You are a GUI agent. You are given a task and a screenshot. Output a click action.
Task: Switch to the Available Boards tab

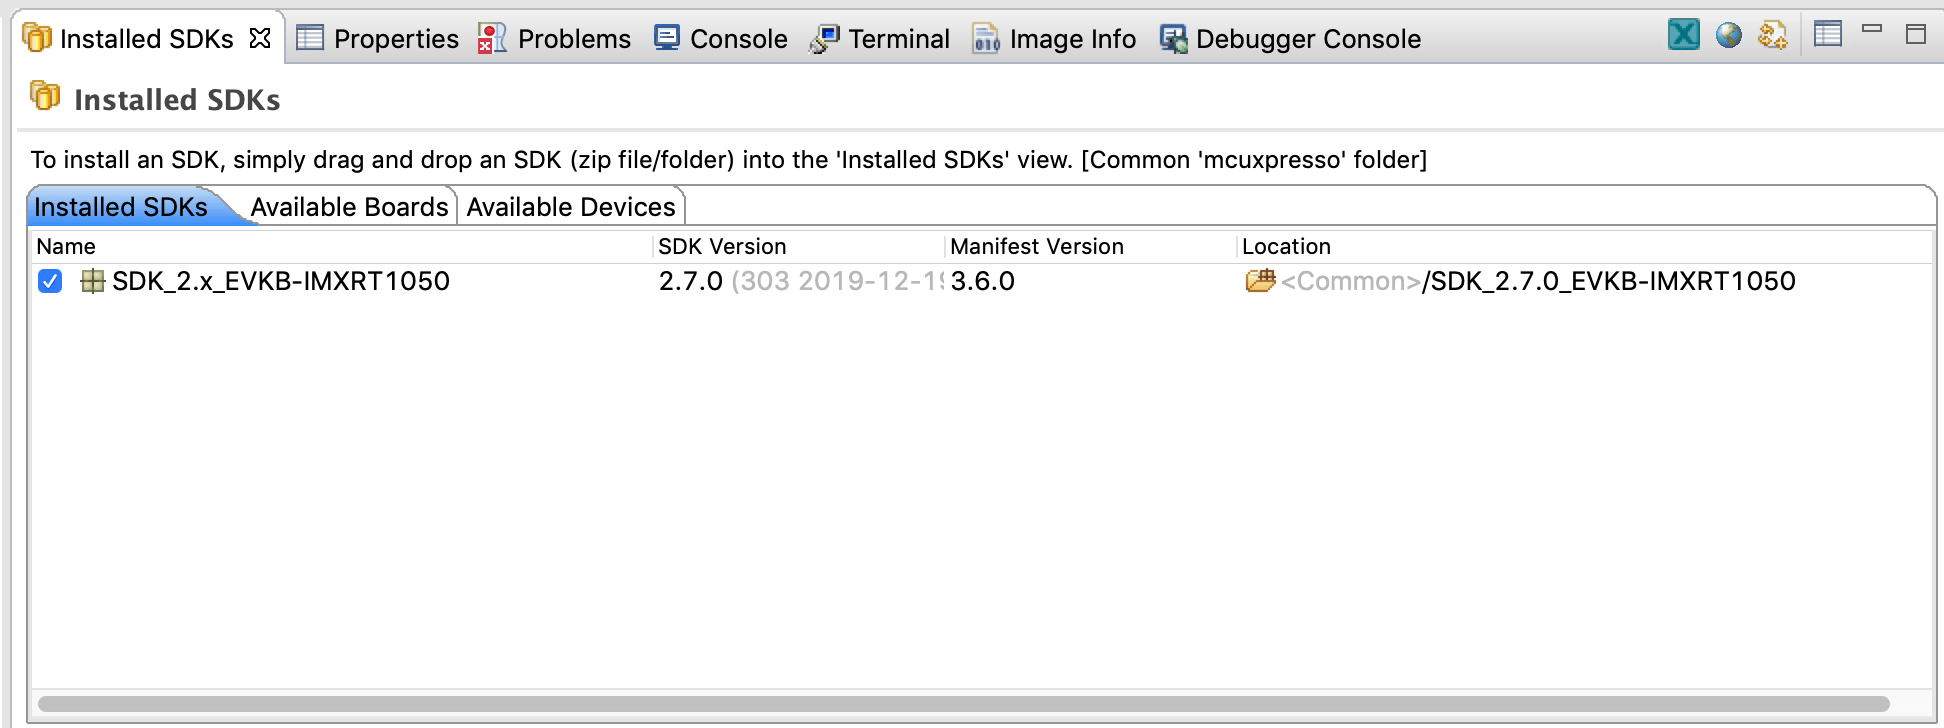coord(349,207)
